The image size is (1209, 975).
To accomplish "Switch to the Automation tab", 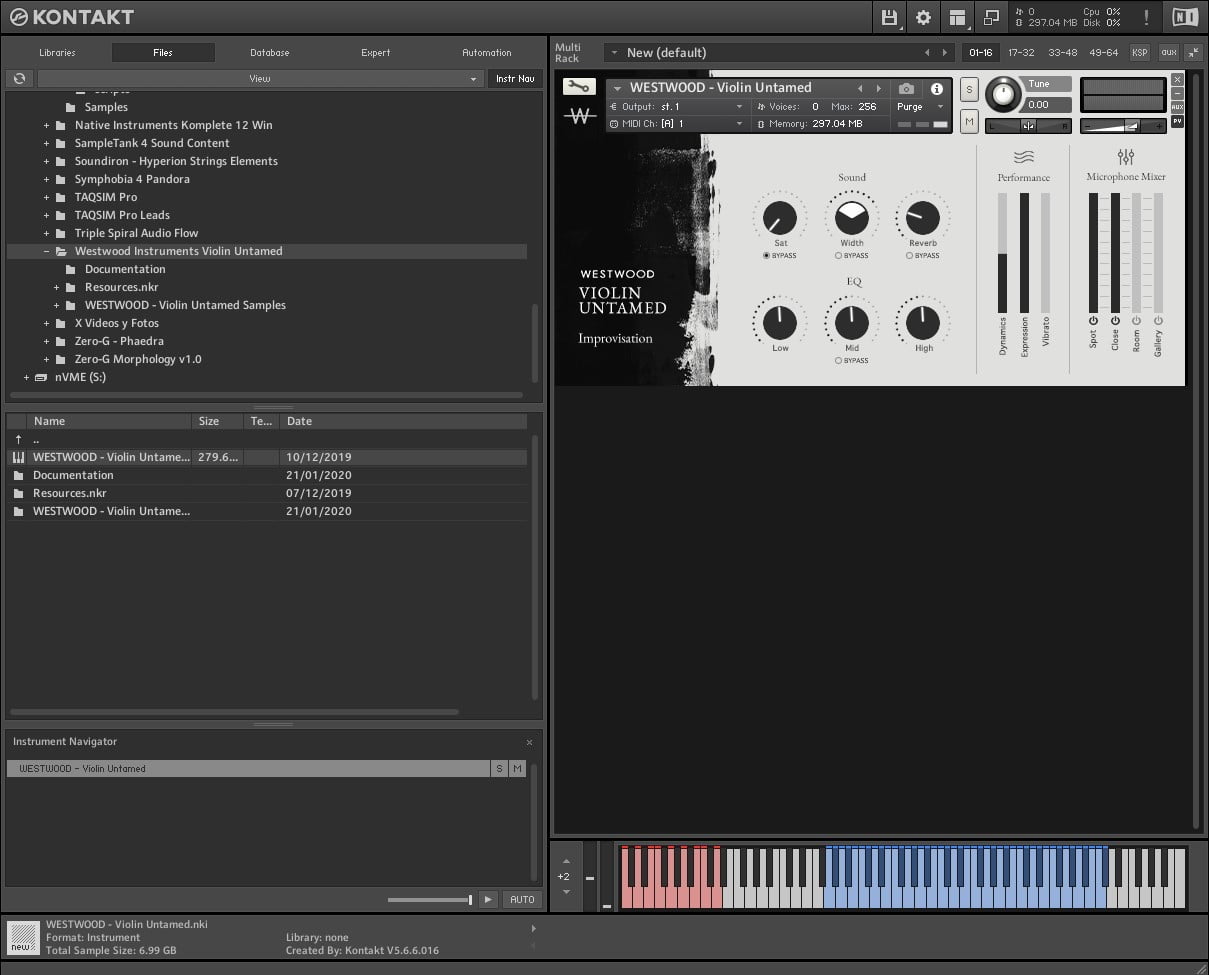I will 487,53.
